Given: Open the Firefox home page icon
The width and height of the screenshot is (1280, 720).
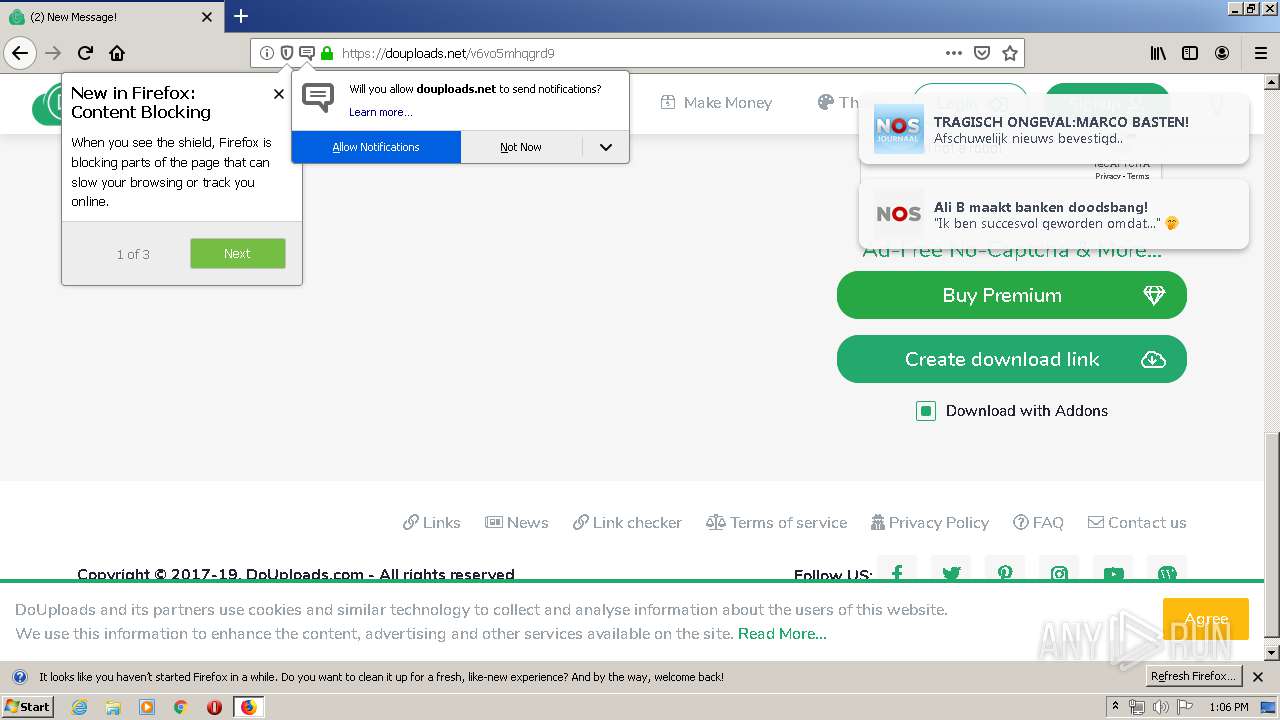Looking at the screenshot, I should [x=117, y=53].
